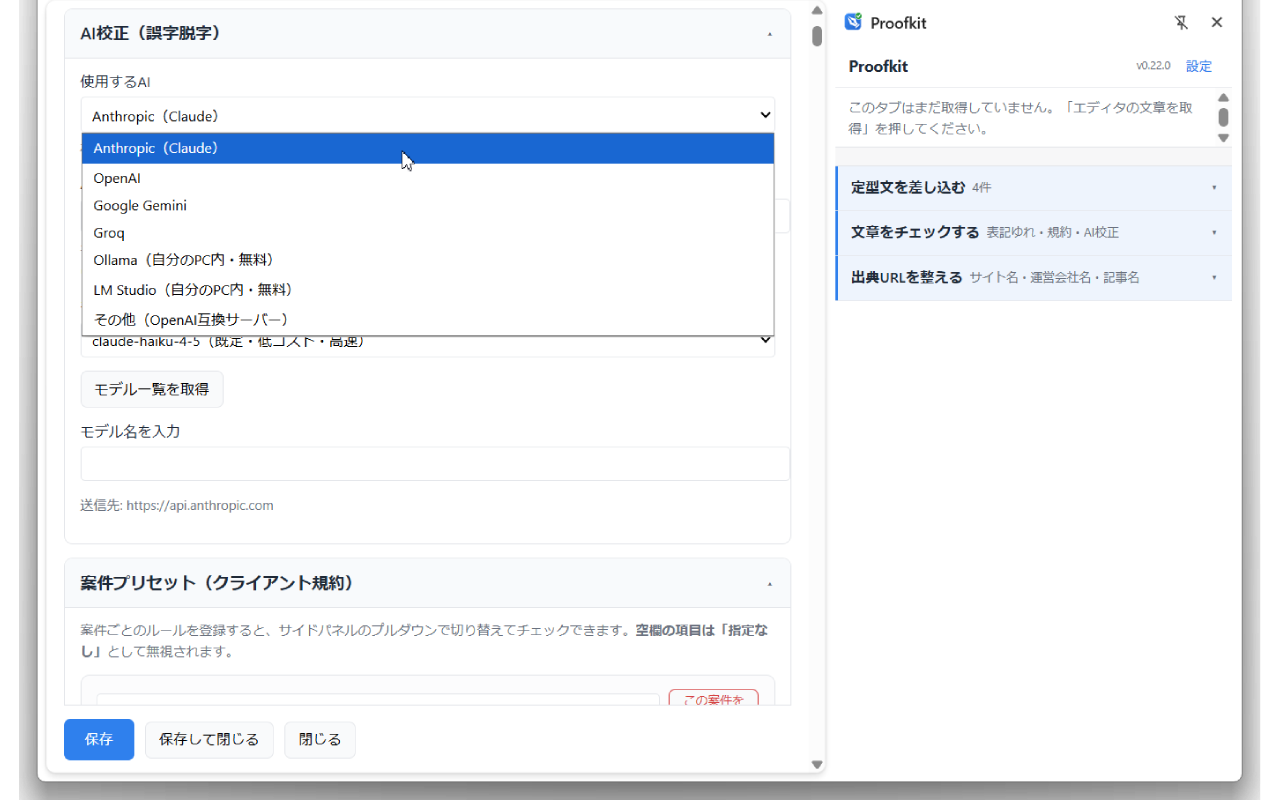Choose Google Gemini option
Screen dimensions: 1280x800
coord(428,205)
